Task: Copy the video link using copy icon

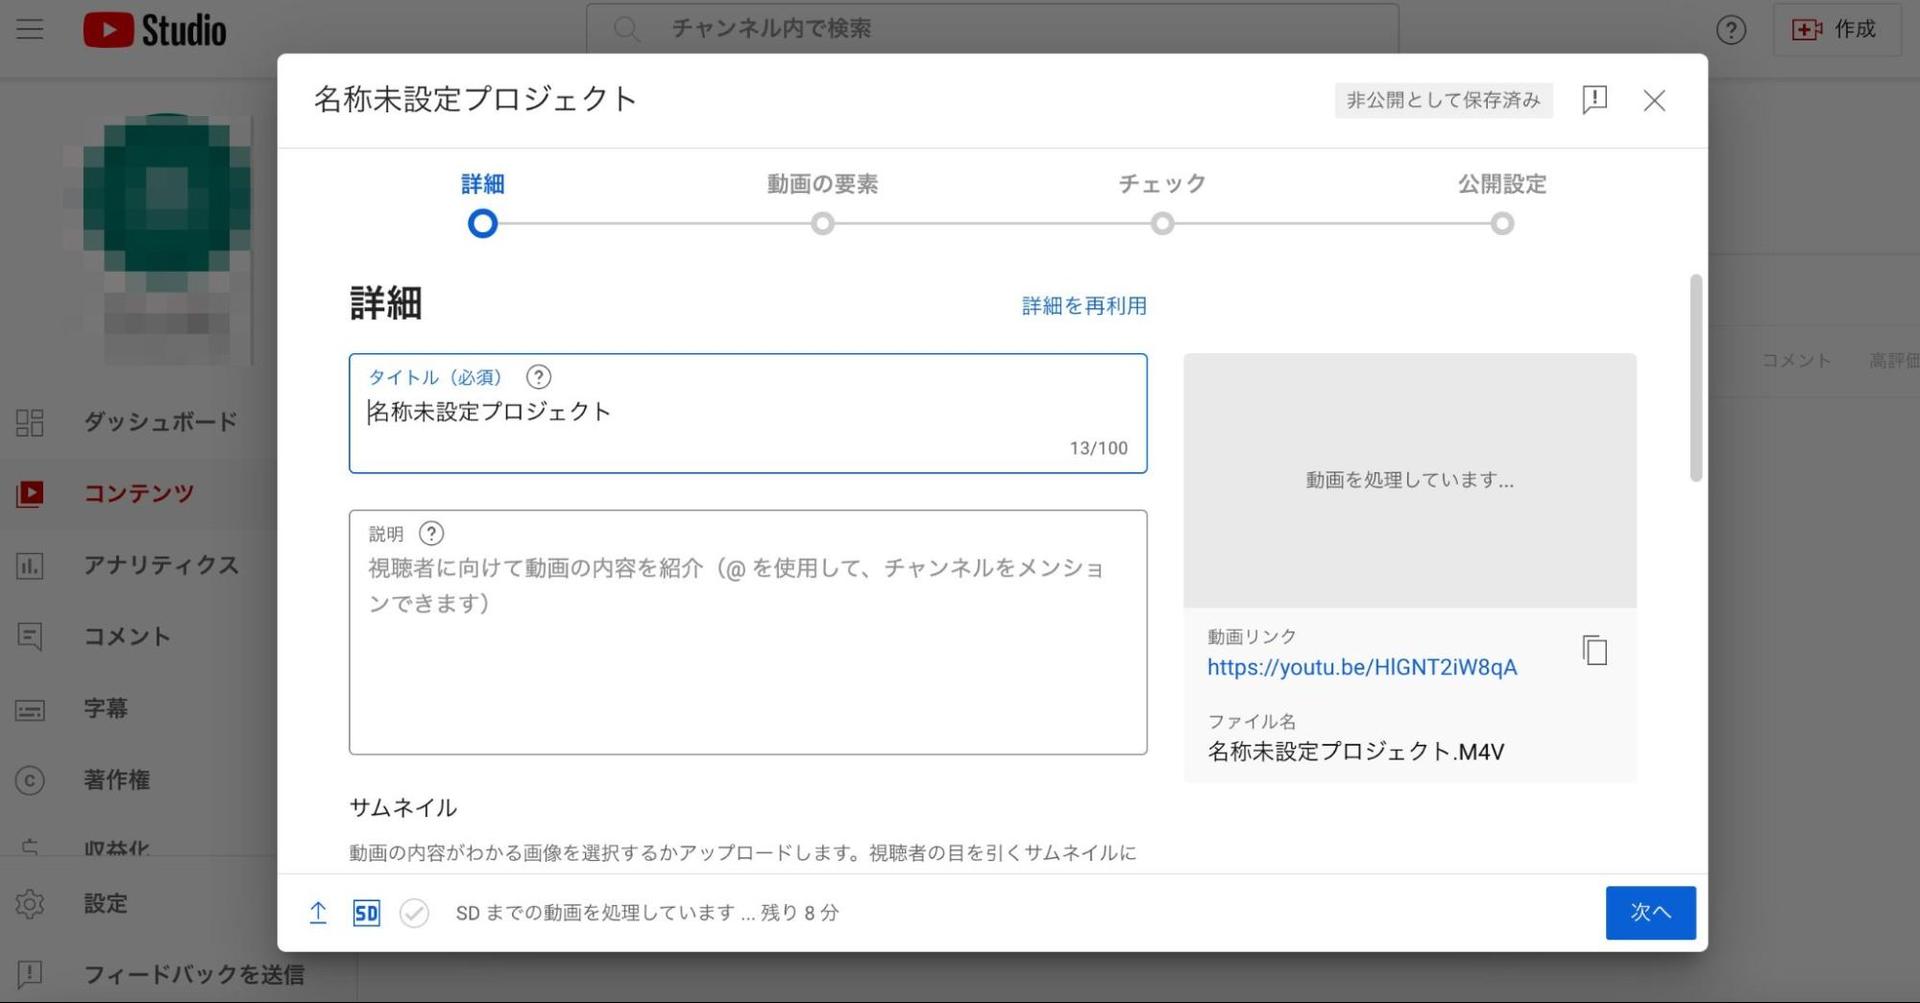Action: [1594, 650]
